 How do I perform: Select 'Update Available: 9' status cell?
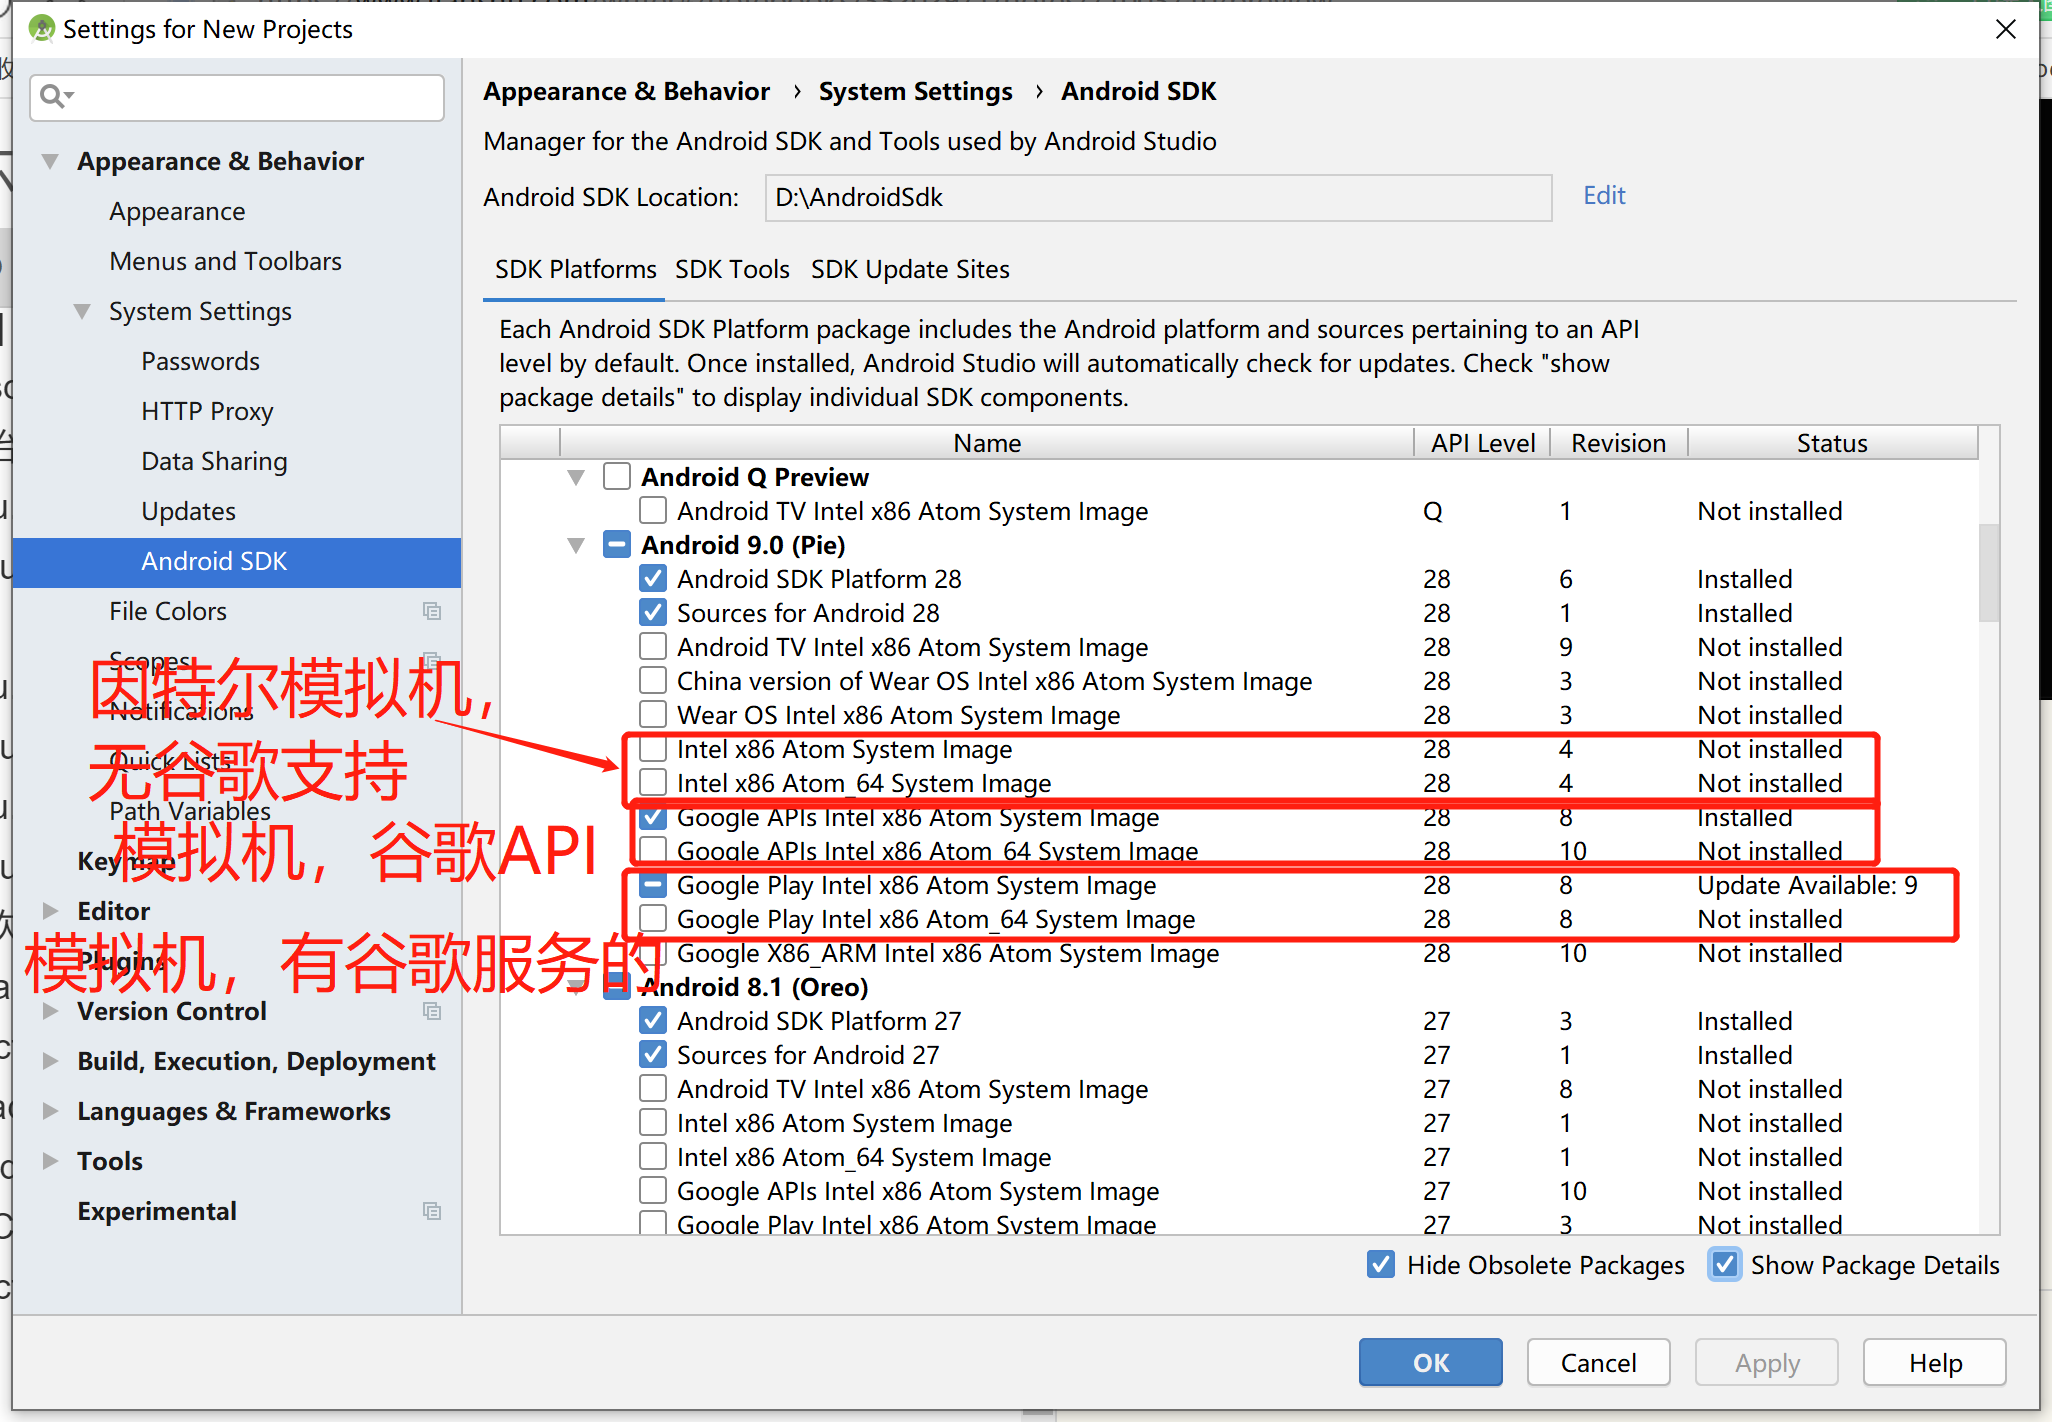[x=1807, y=885]
